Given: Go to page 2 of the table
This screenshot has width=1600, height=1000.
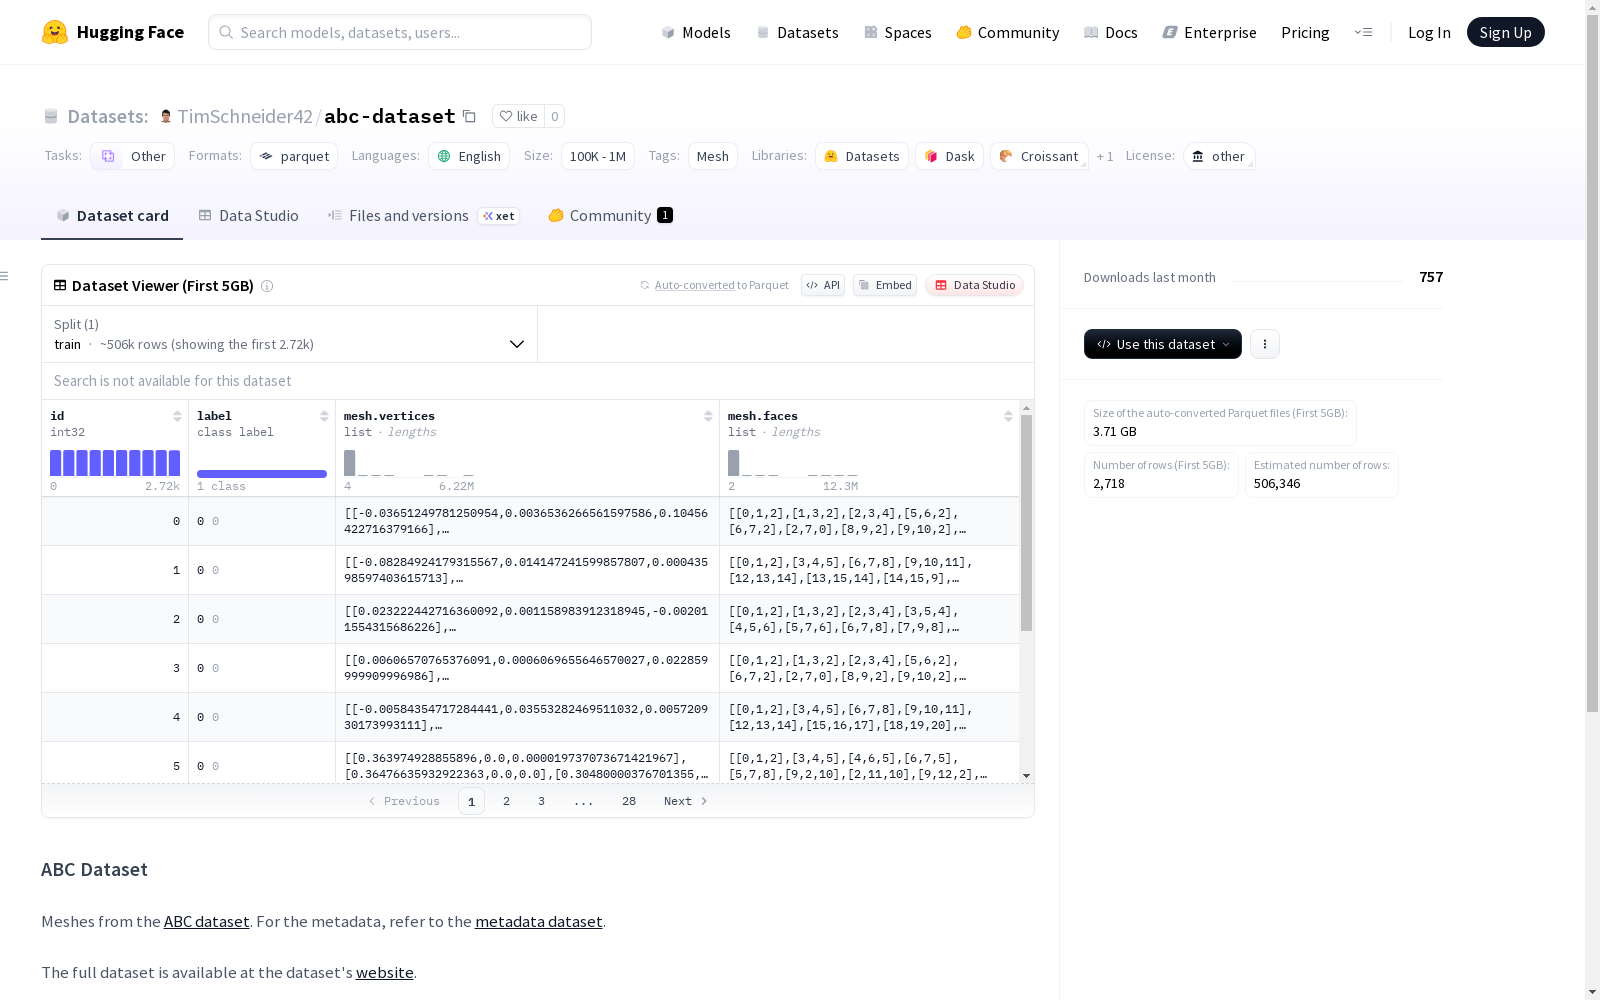Looking at the screenshot, I should (x=507, y=801).
